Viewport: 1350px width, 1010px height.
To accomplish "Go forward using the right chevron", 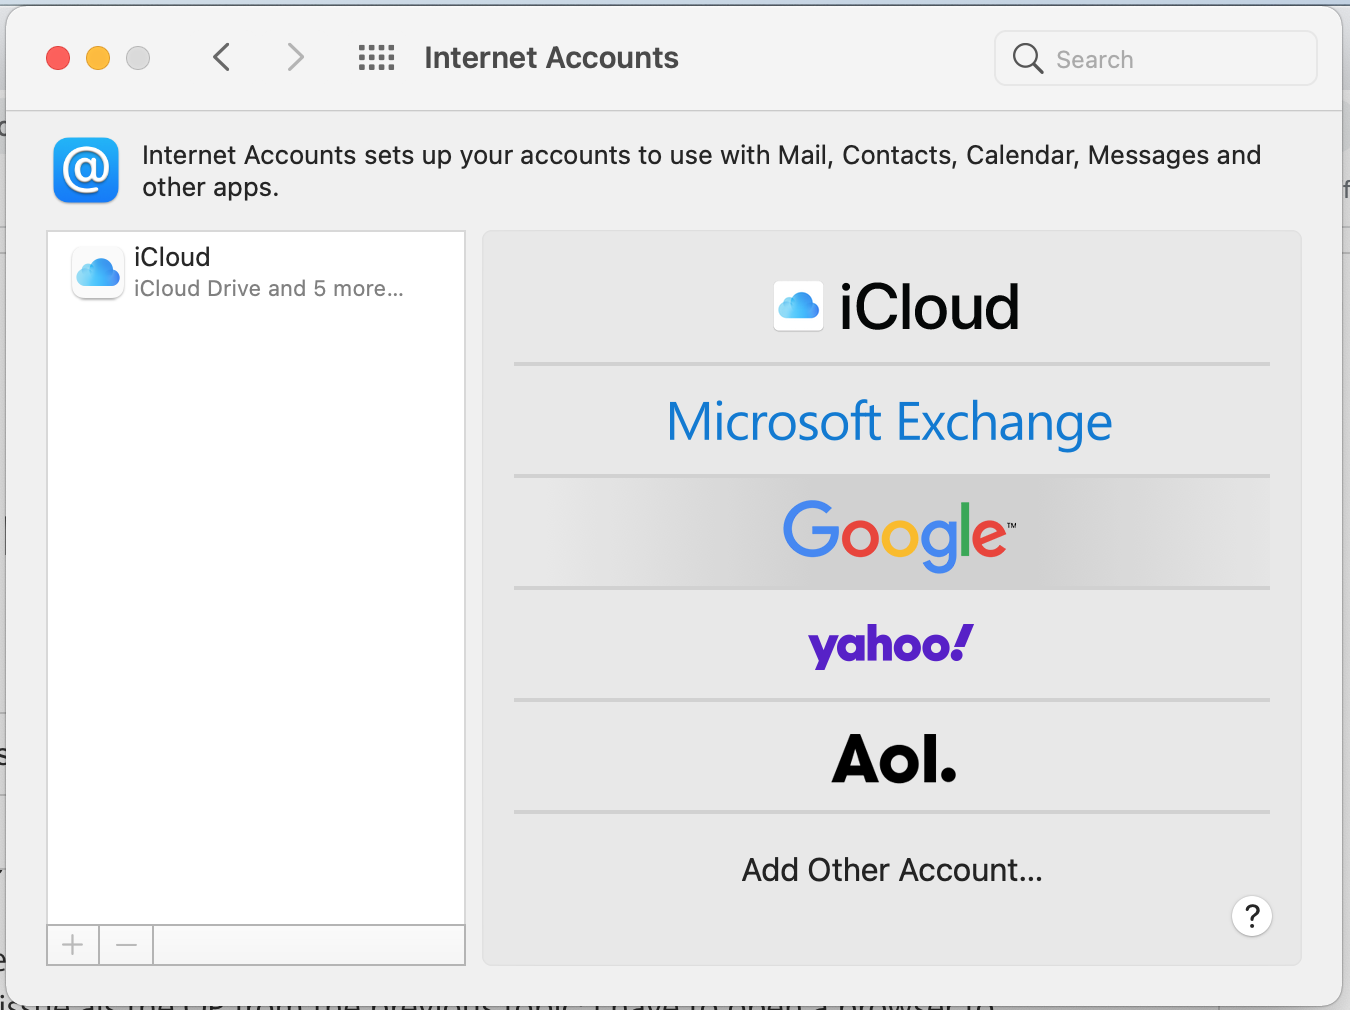I will tap(295, 58).
